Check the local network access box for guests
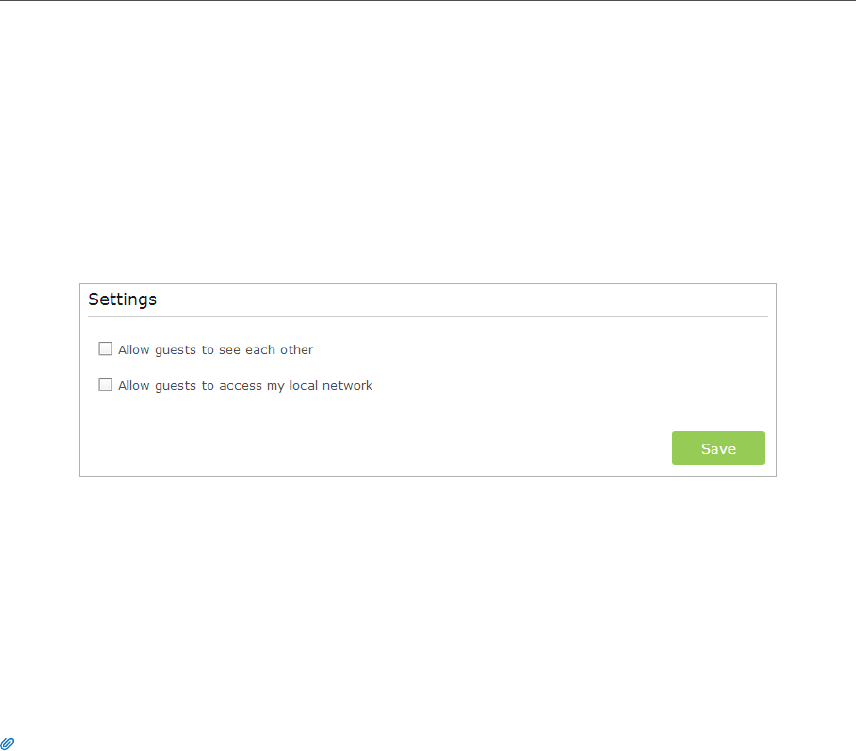856x751 pixels. coord(105,385)
